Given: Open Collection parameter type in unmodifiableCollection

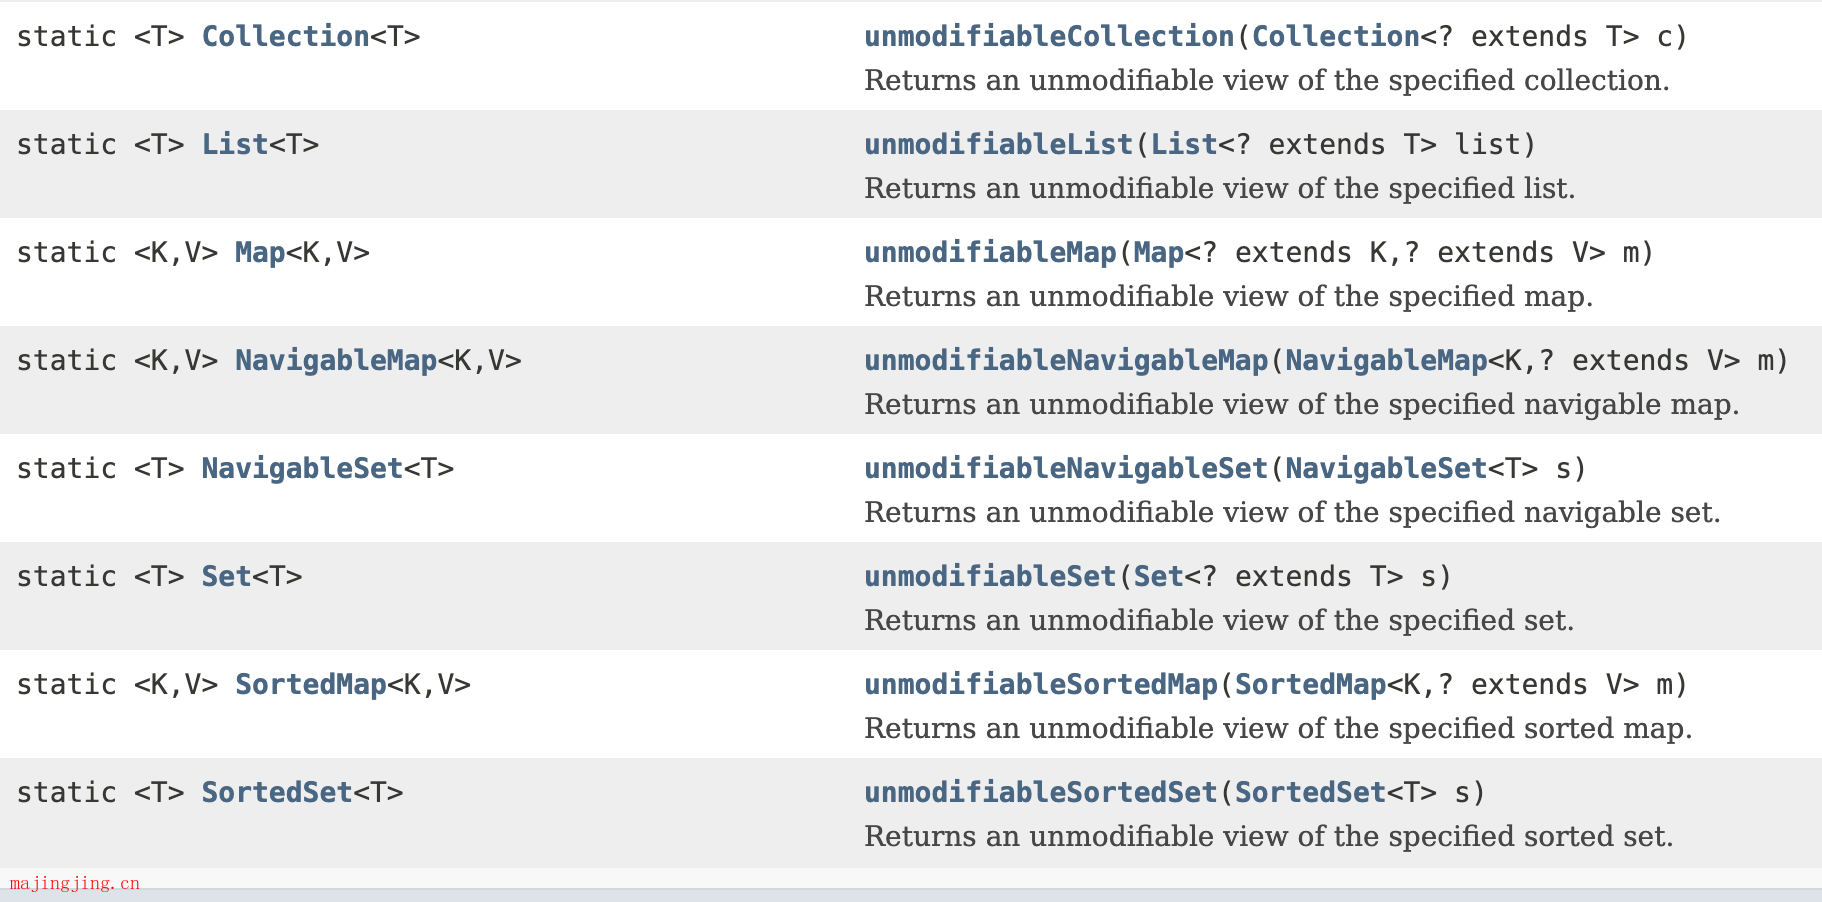Looking at the screenshot, I should tap(1336, 36).
